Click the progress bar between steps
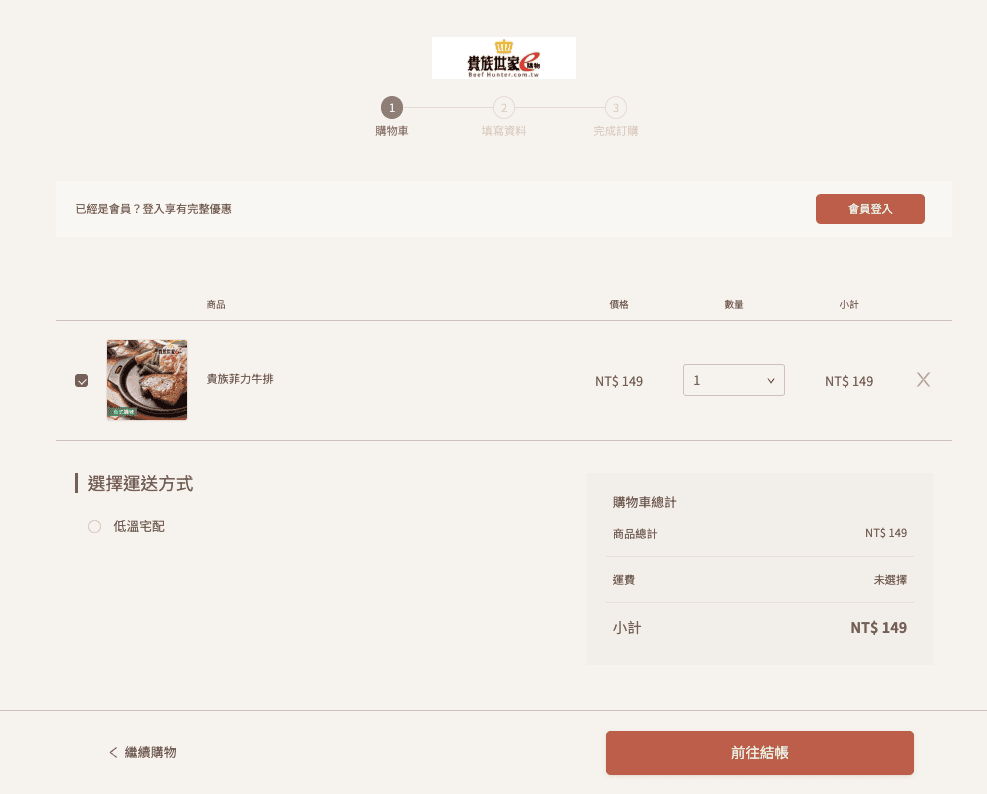This screenshot has width=987, height=794. 448,107
